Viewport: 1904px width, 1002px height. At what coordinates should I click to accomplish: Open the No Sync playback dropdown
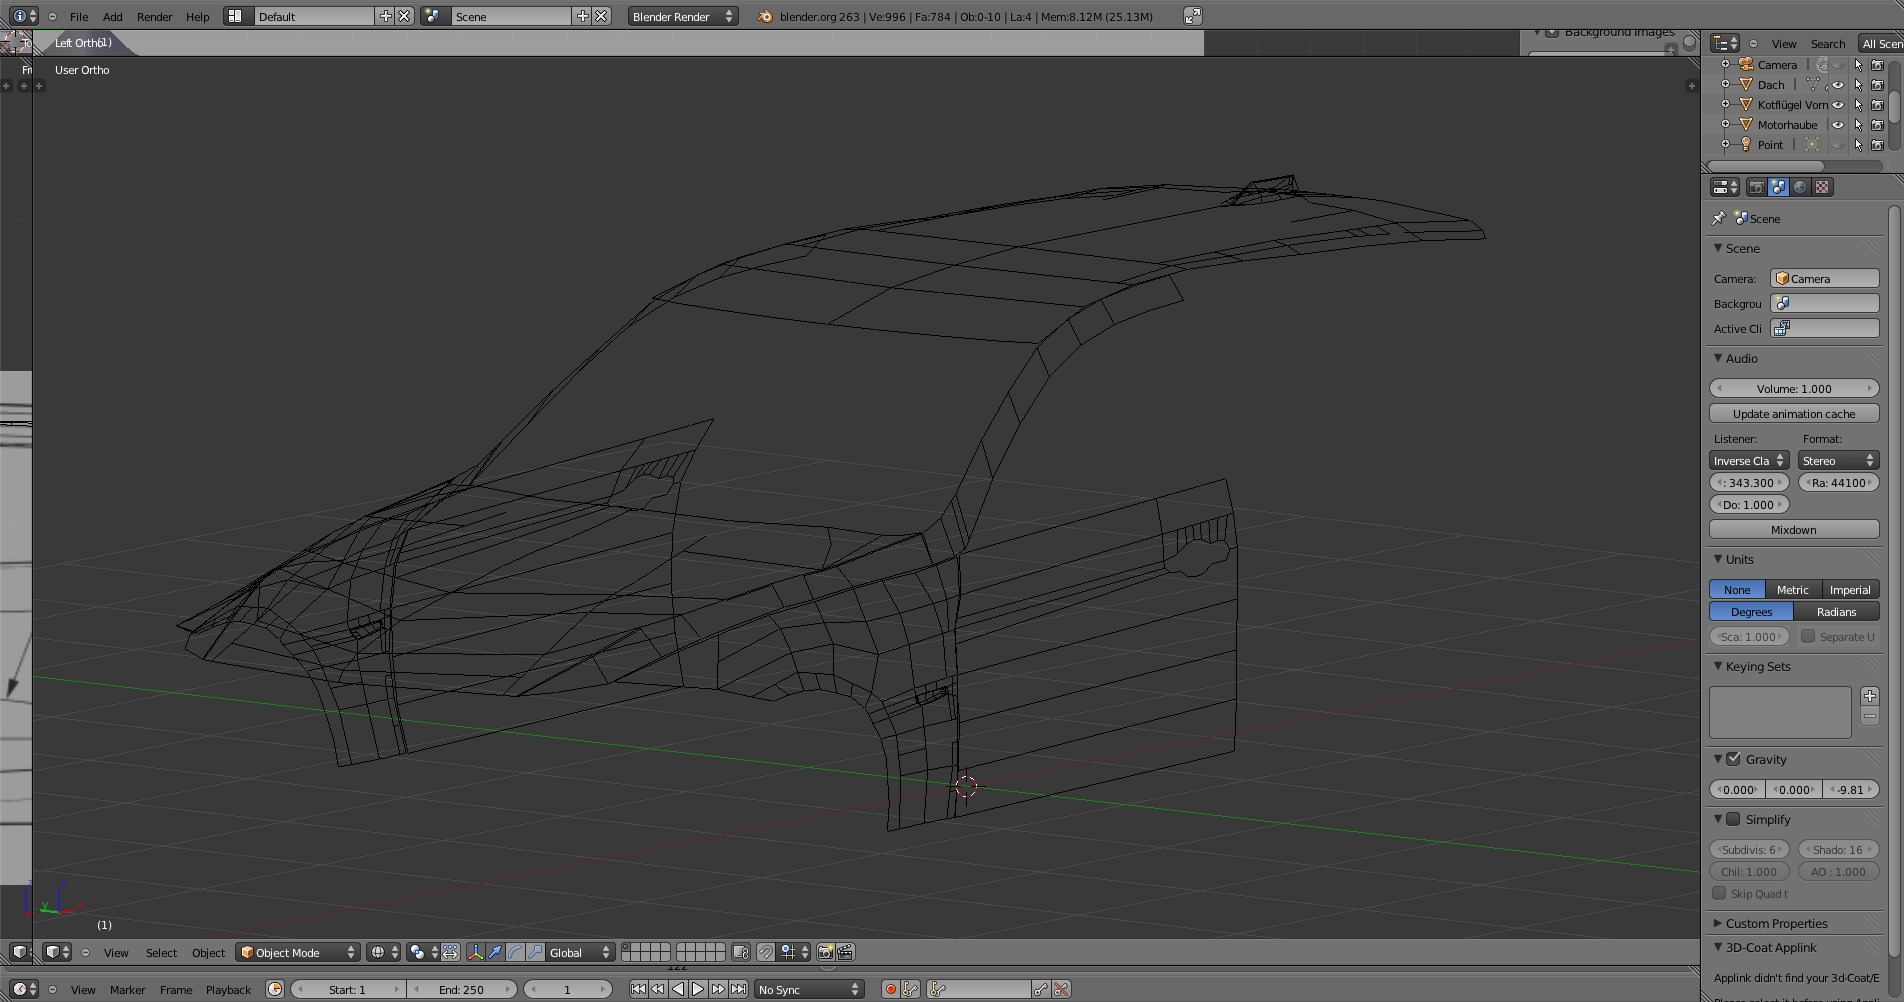pyautogui.click(x=808, y=989)
